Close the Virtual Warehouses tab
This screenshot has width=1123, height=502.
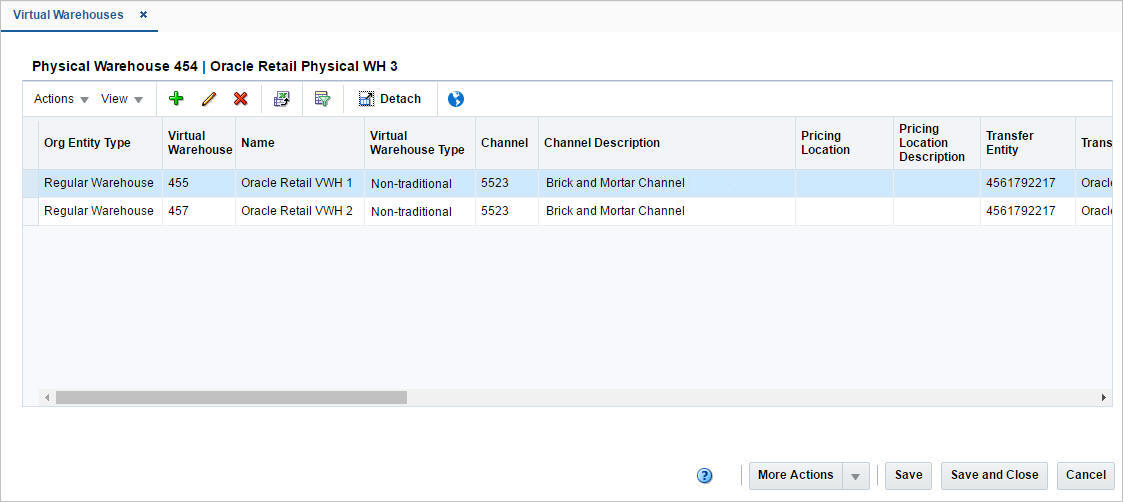[143, 14]
